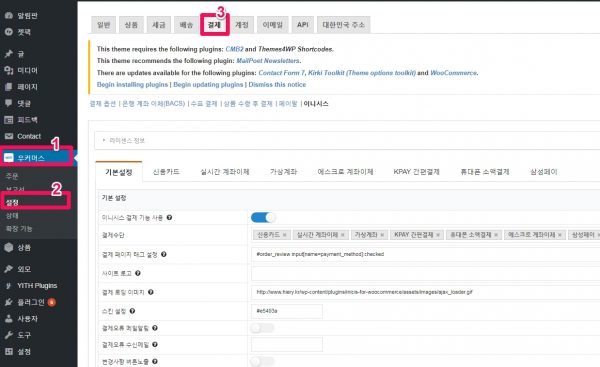
Task: Toggle the 이니시스 결제 기능 사용 switch
Action: 263,217
